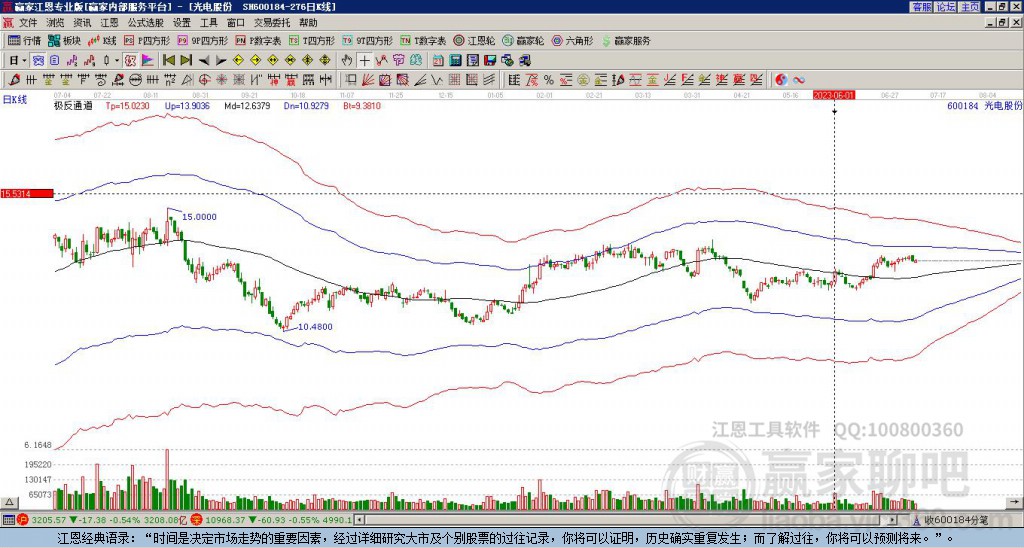Viewport: 1024px width, 548px height.
Task: Open the 9P四方形 tool
Action: coord(203,40)
